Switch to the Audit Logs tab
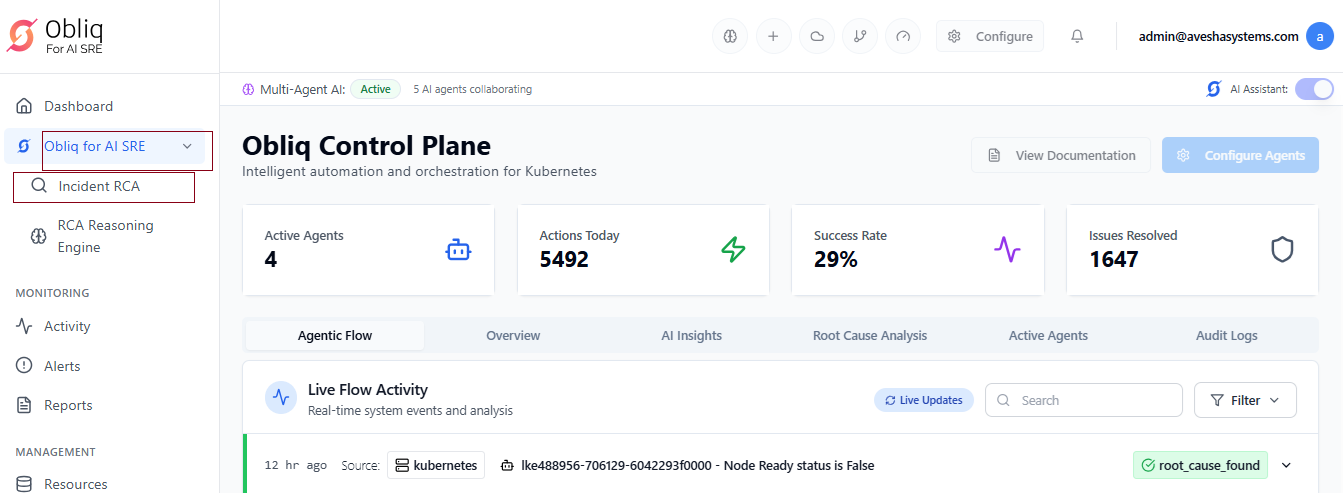Image resolution: width=1343 pixels, height=493 pixels. click(x=1227, y=335)
